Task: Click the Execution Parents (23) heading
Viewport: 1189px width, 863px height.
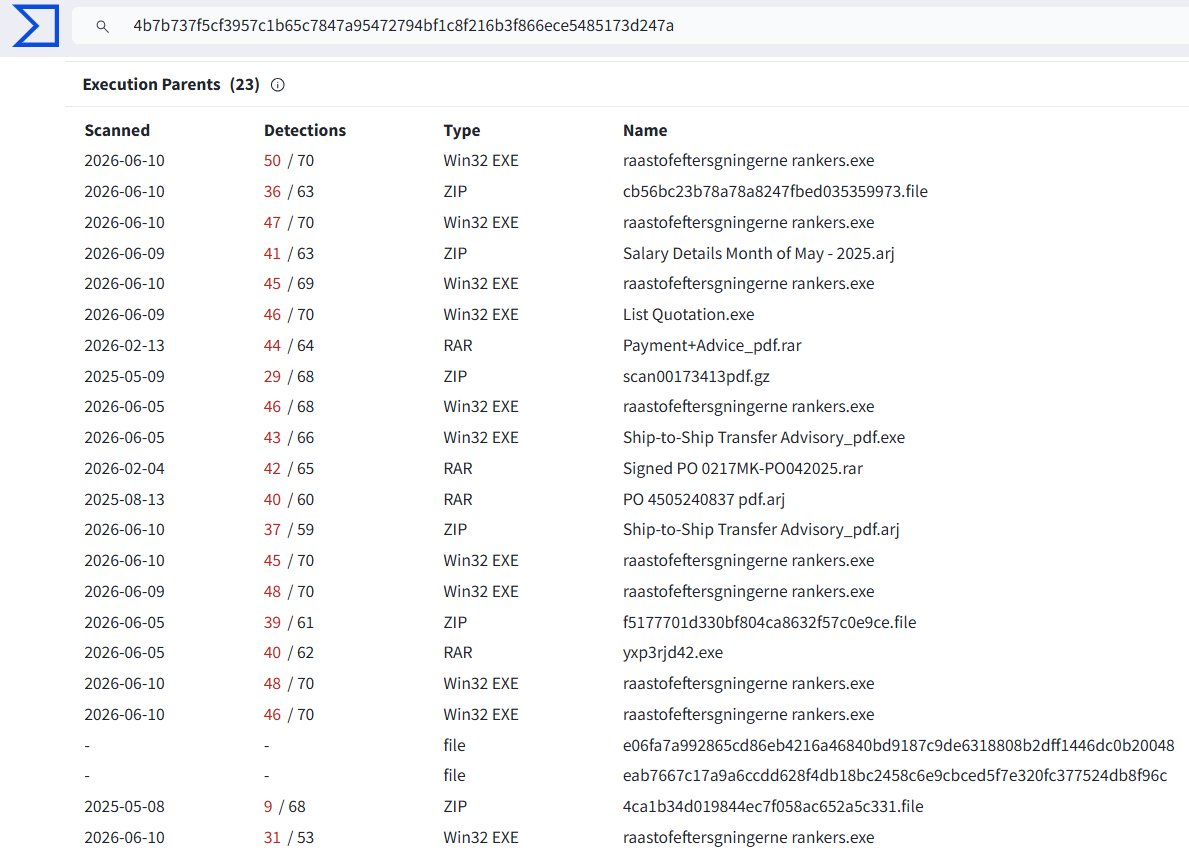Action: [x=171, y=84]
